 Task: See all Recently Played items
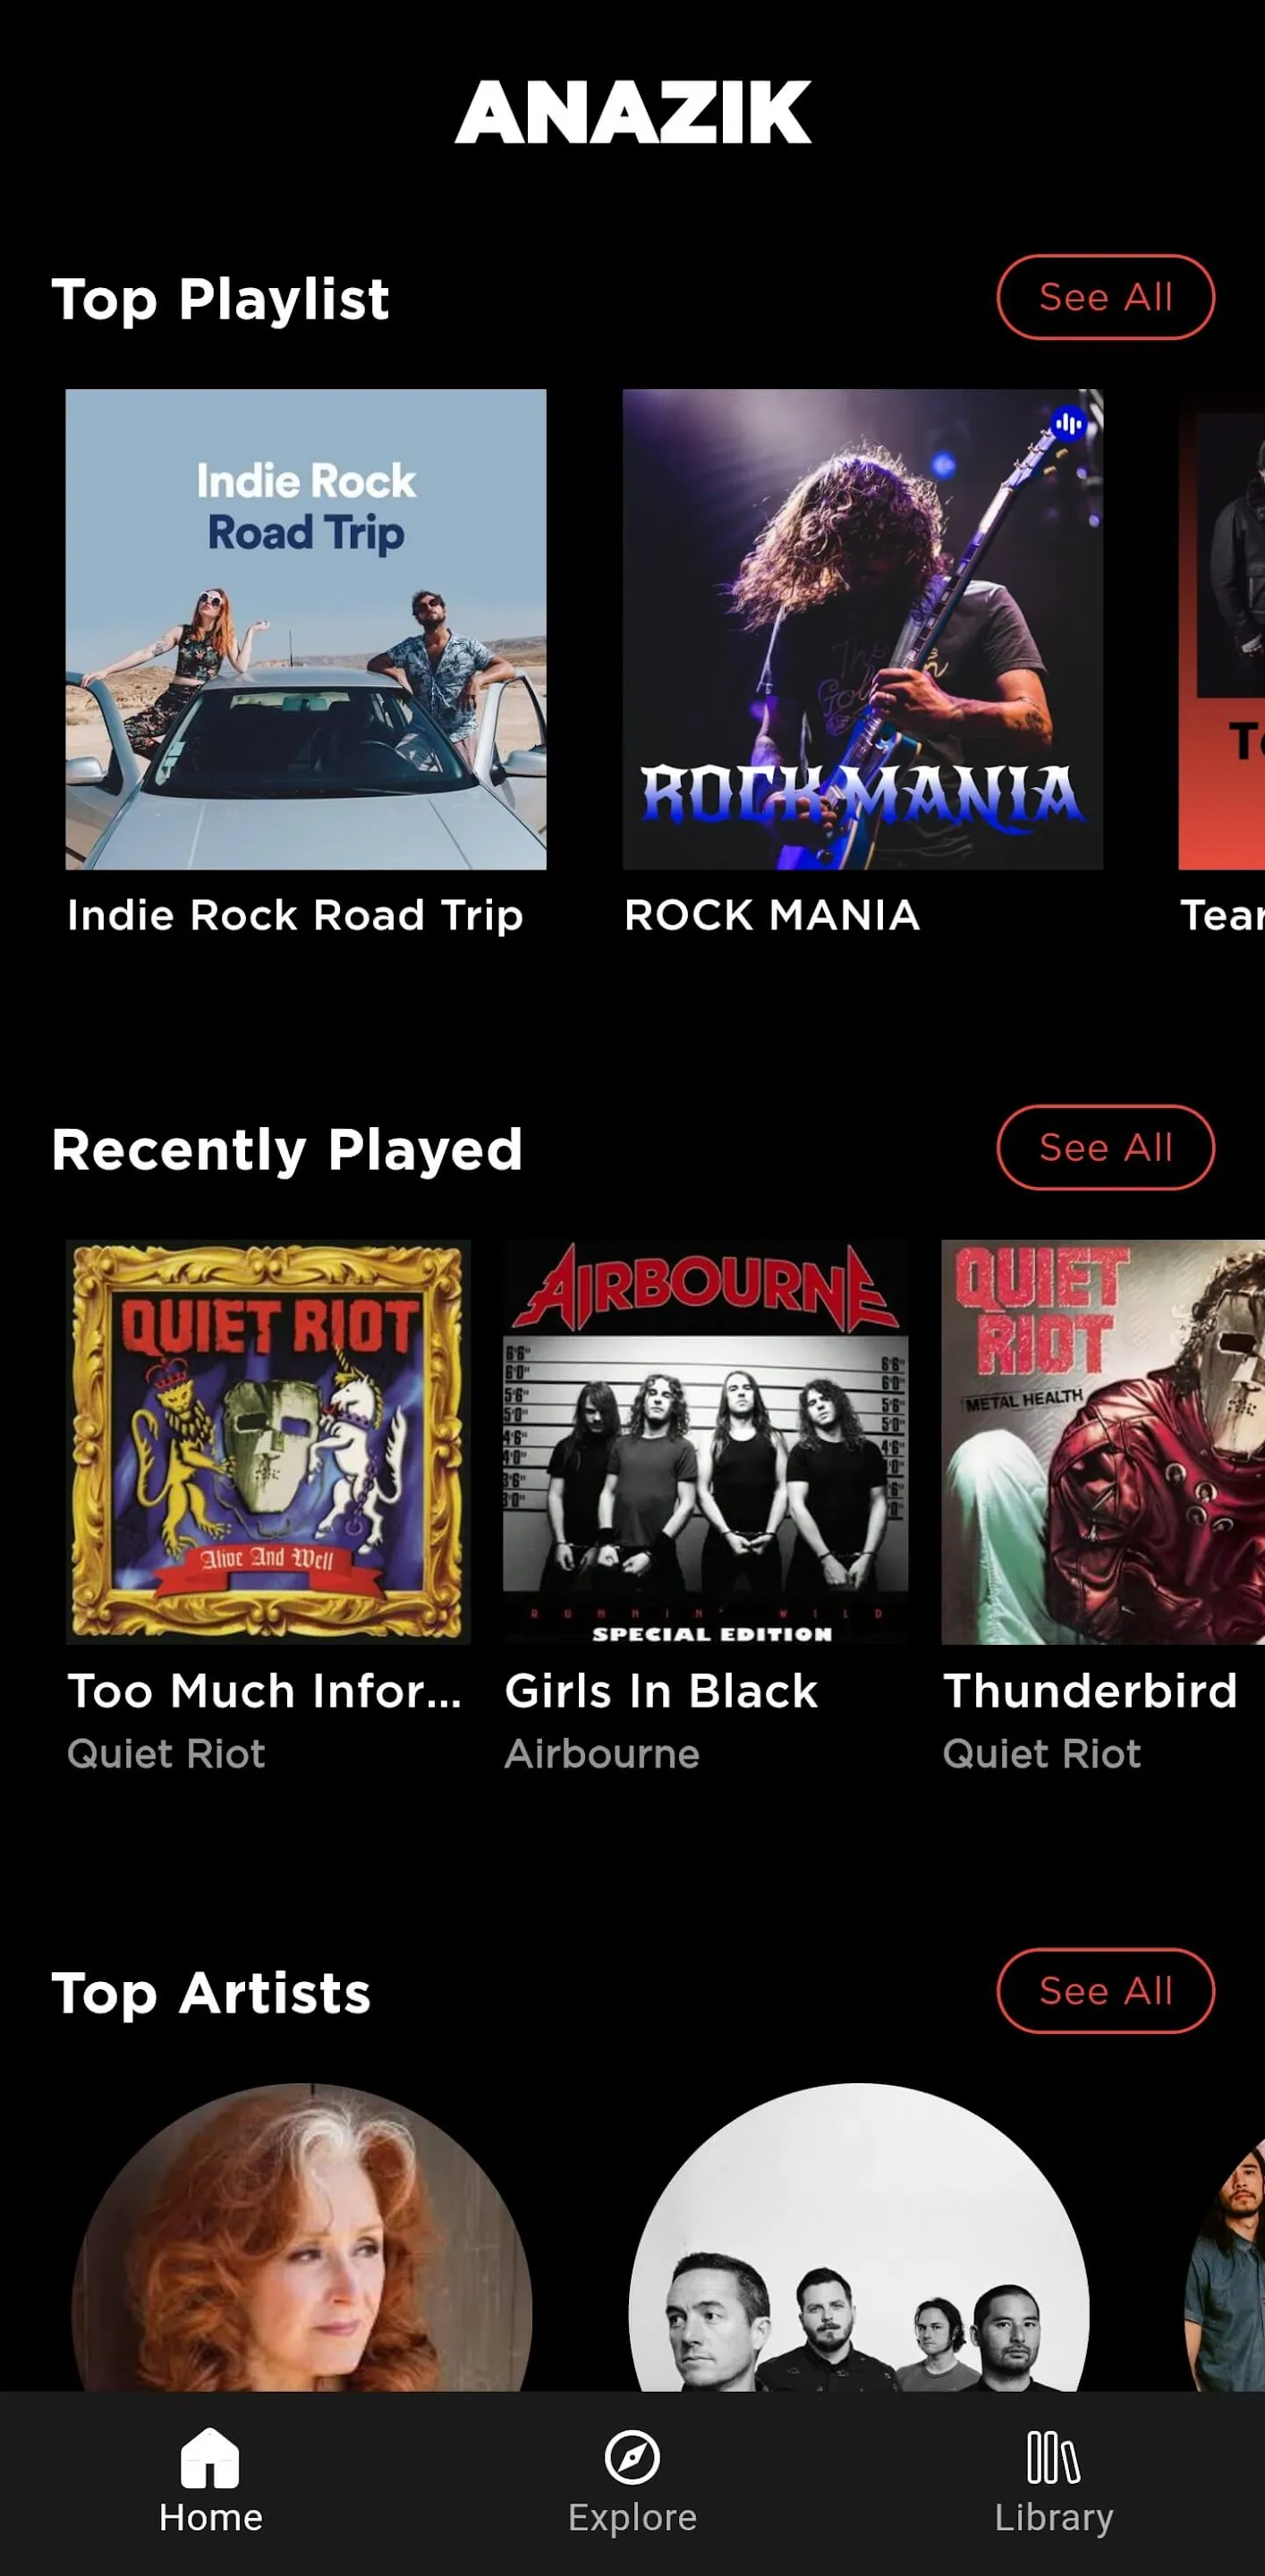tap(1105, 1147)
